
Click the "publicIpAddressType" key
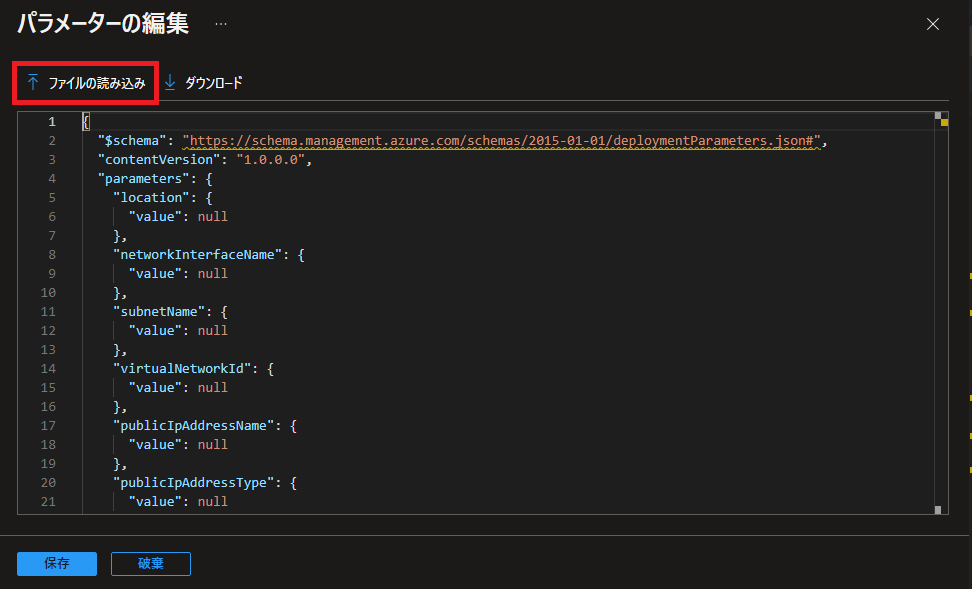tap(193, 483)
